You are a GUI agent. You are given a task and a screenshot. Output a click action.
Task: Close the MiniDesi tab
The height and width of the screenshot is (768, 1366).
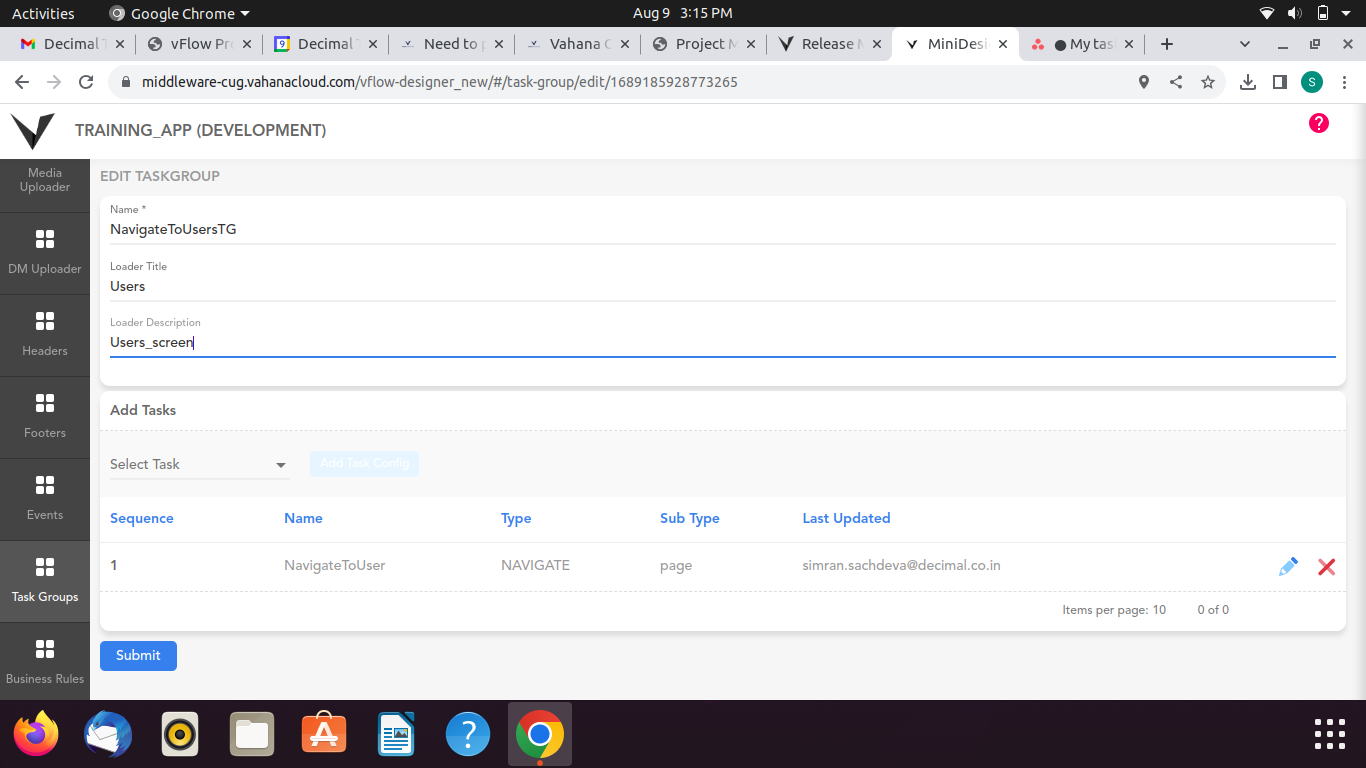click(x=1002, y=44)
